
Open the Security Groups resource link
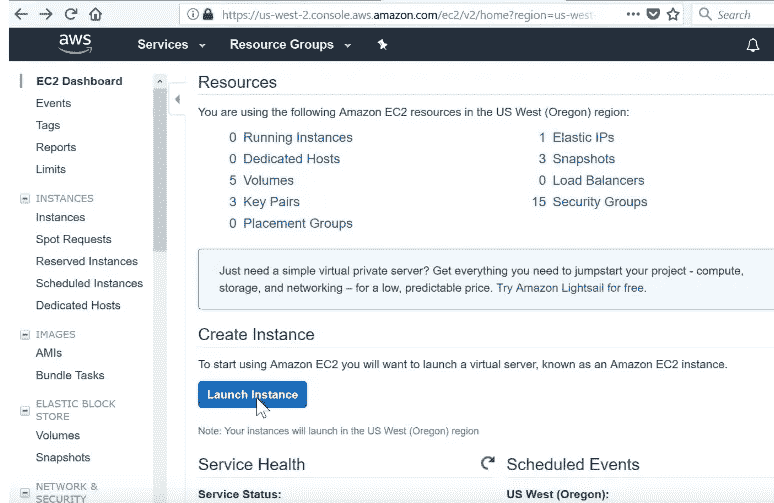click(600, 202)
